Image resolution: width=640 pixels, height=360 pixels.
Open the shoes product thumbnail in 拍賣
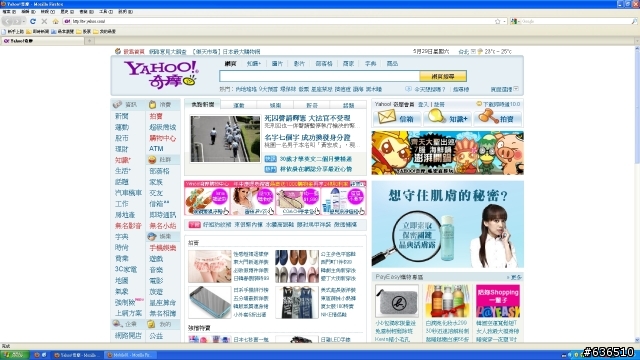click(x=297, y=266)
